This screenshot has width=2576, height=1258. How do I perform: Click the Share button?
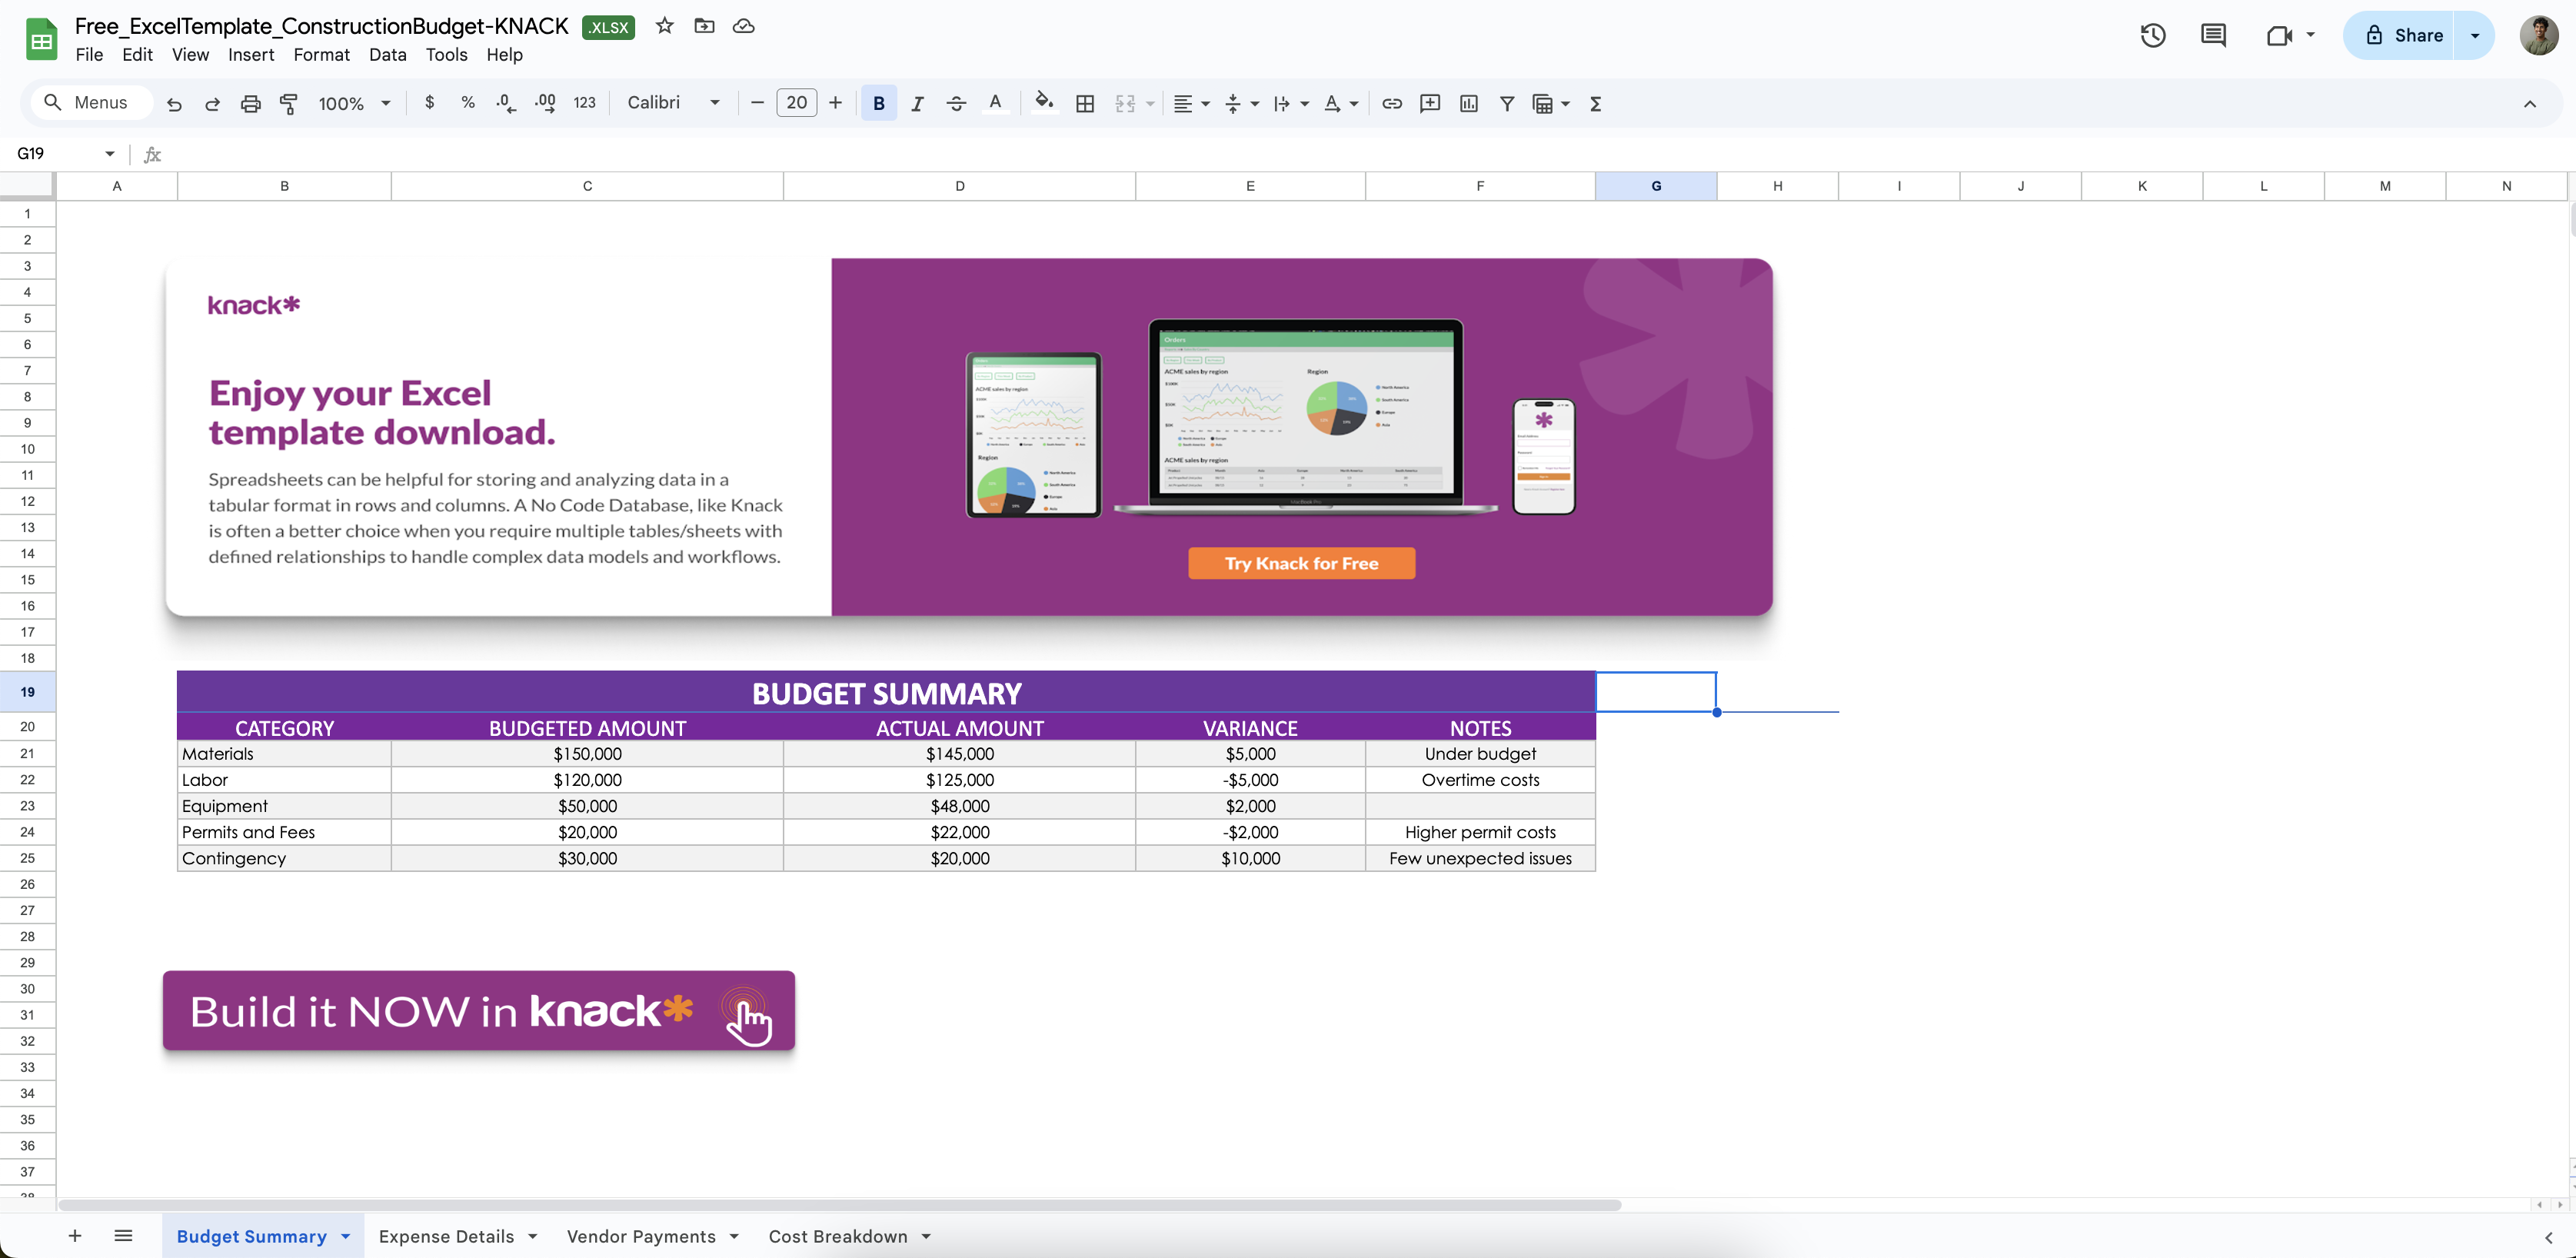[2404, 35]
